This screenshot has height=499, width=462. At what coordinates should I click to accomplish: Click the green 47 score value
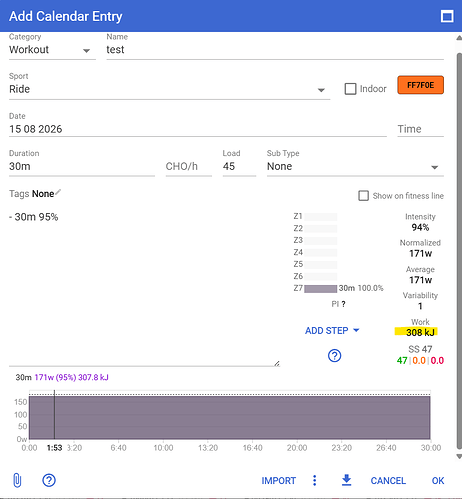coord(402,361)
